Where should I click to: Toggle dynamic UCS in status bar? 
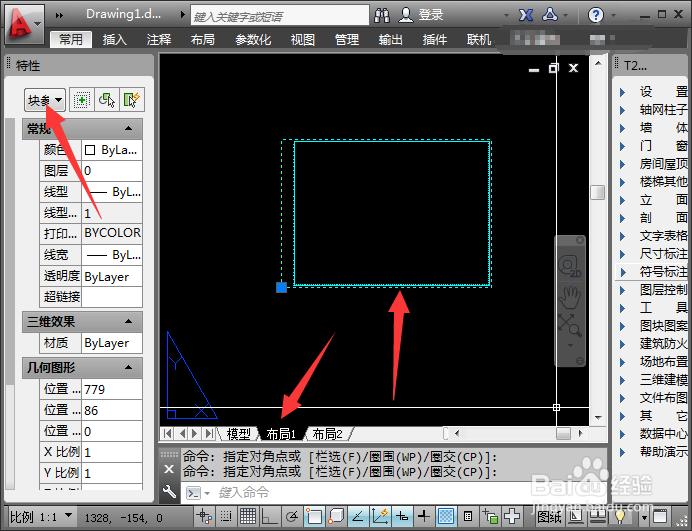click(x=380, y=516)
